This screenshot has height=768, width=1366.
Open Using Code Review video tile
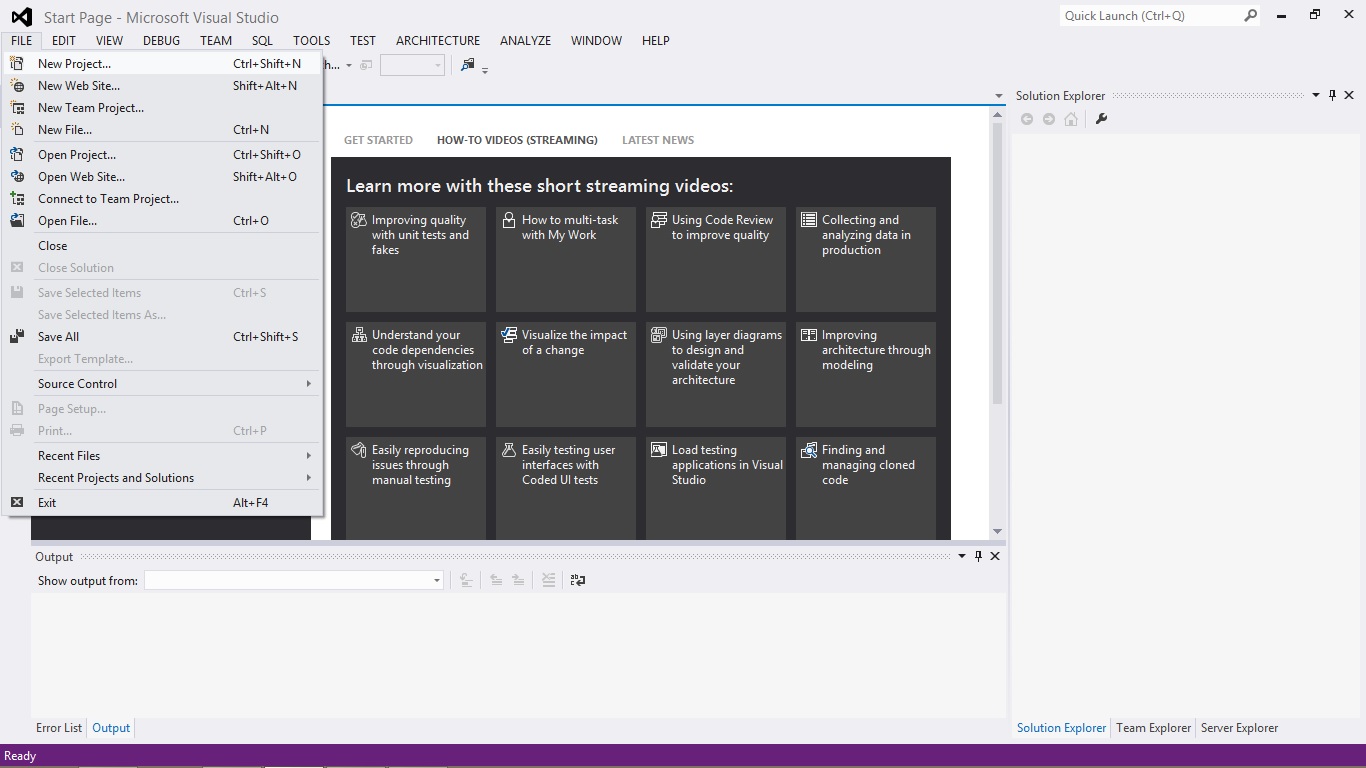coord(716,260)
